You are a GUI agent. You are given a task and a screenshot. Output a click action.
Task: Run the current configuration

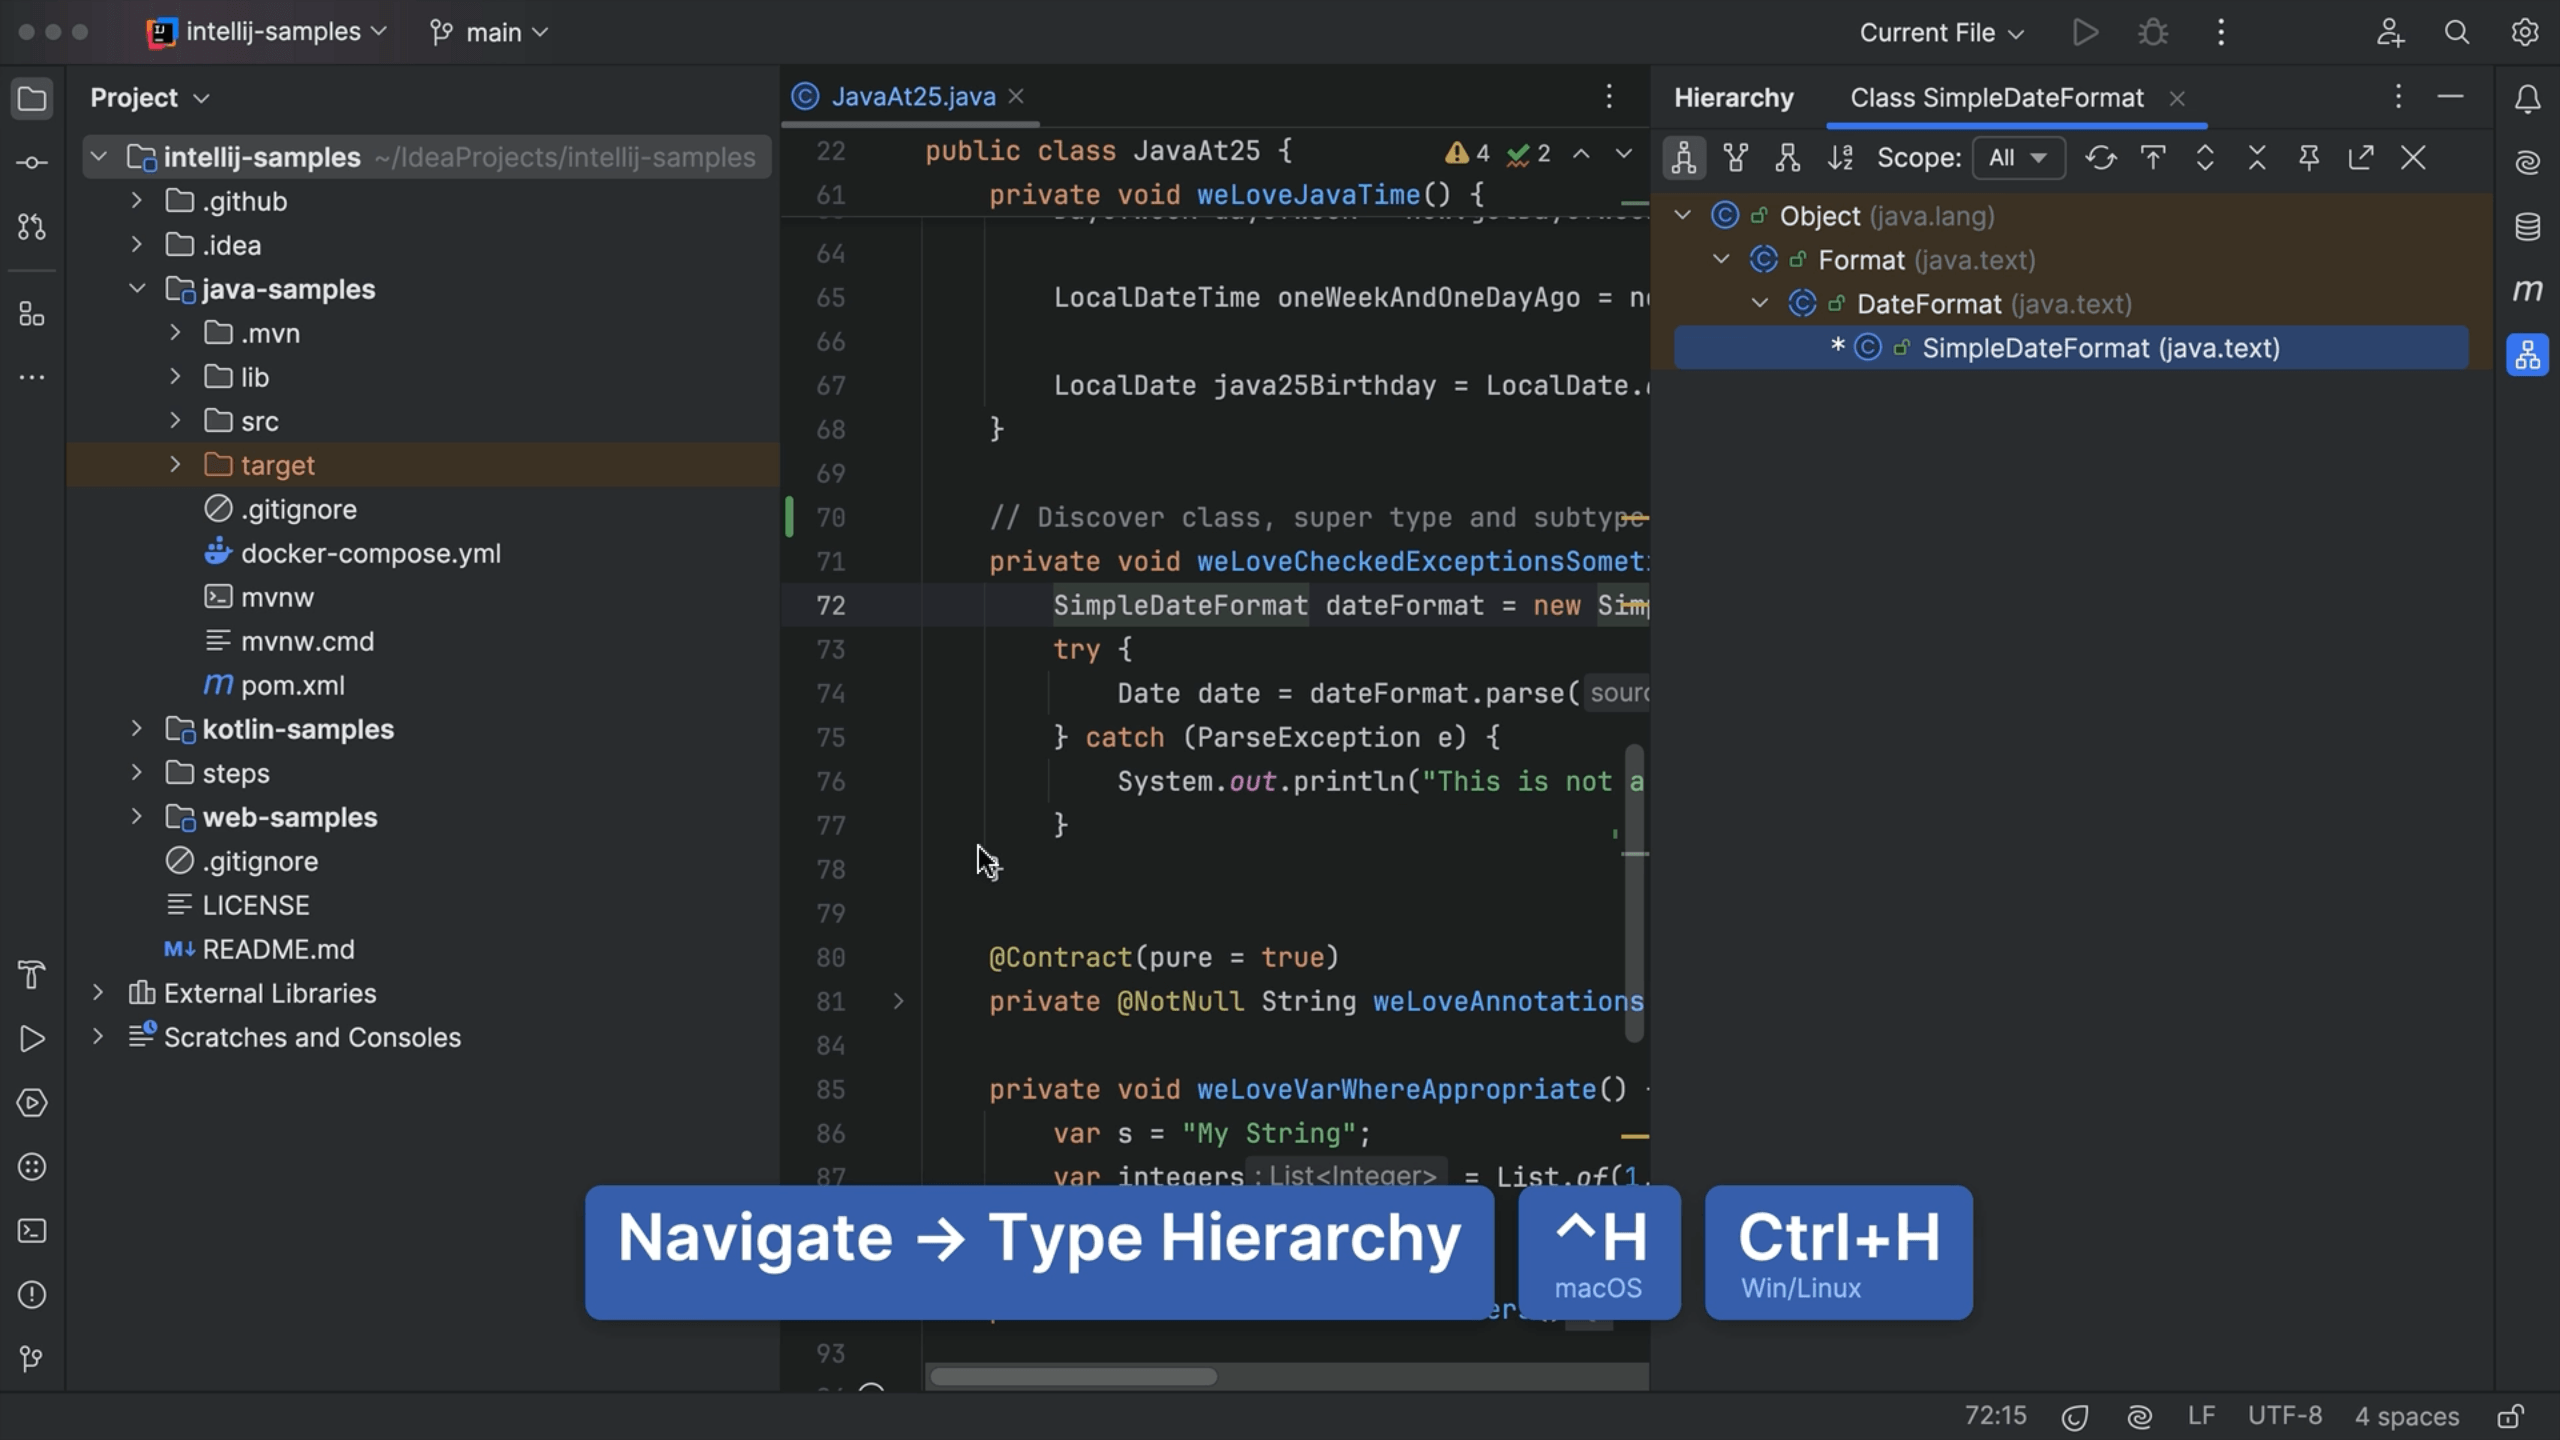pos(2086,31)
